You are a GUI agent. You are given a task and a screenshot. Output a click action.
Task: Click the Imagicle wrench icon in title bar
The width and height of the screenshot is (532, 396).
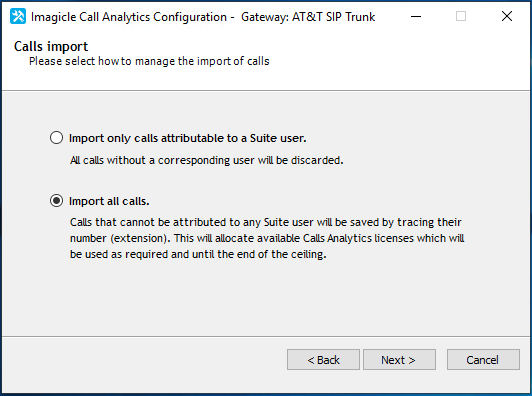click(x=18, y=16)
